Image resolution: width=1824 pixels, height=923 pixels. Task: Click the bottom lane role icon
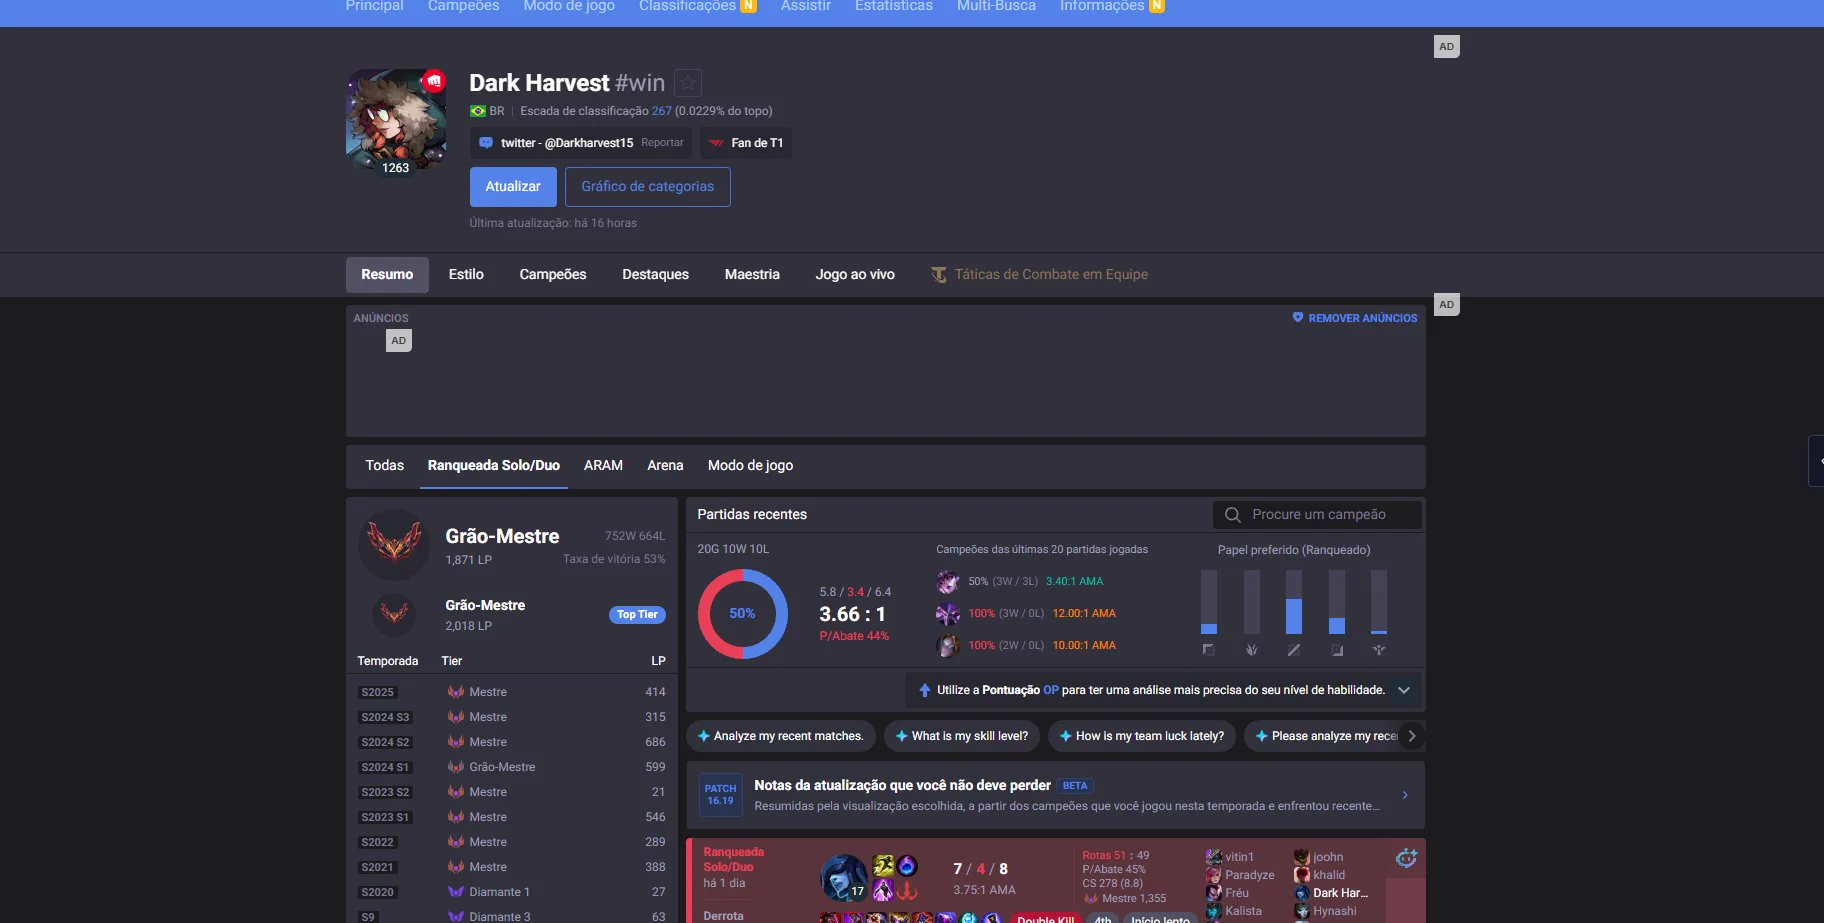coord(1337,650)
